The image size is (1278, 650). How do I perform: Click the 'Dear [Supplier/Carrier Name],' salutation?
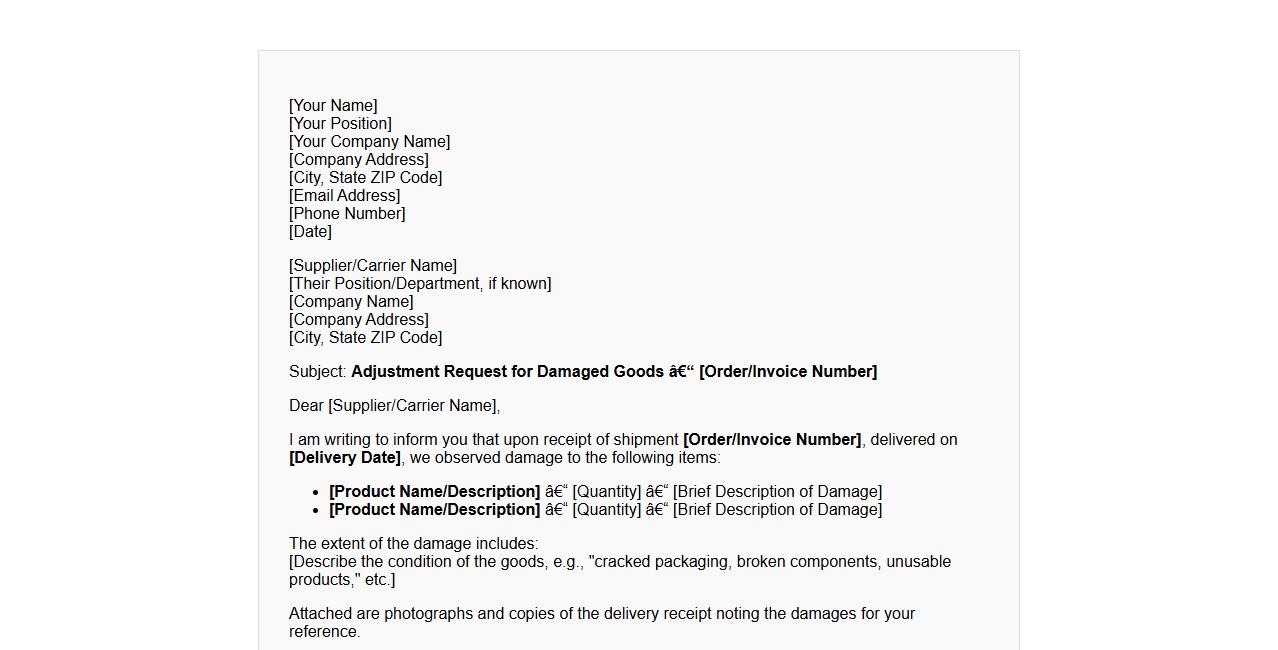[394, 406]
